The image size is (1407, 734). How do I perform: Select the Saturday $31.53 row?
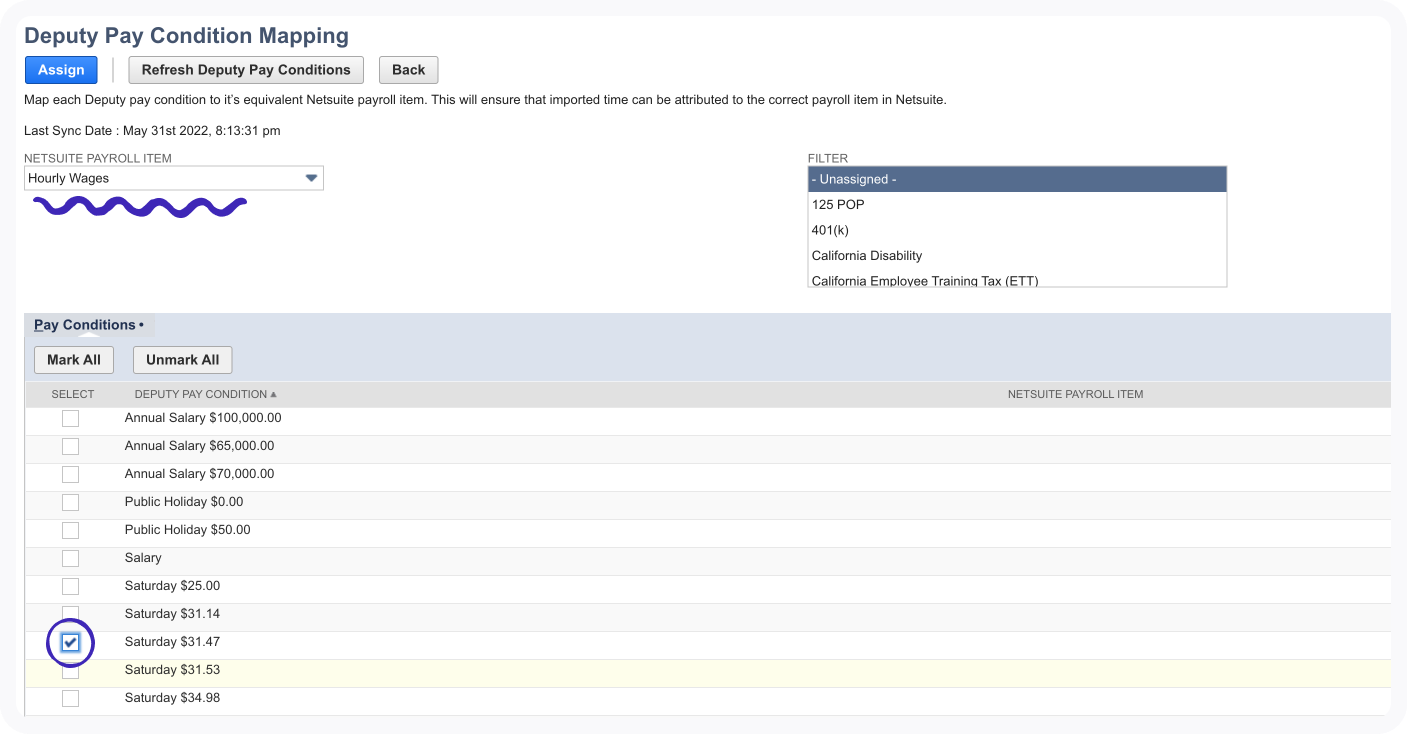70,670
